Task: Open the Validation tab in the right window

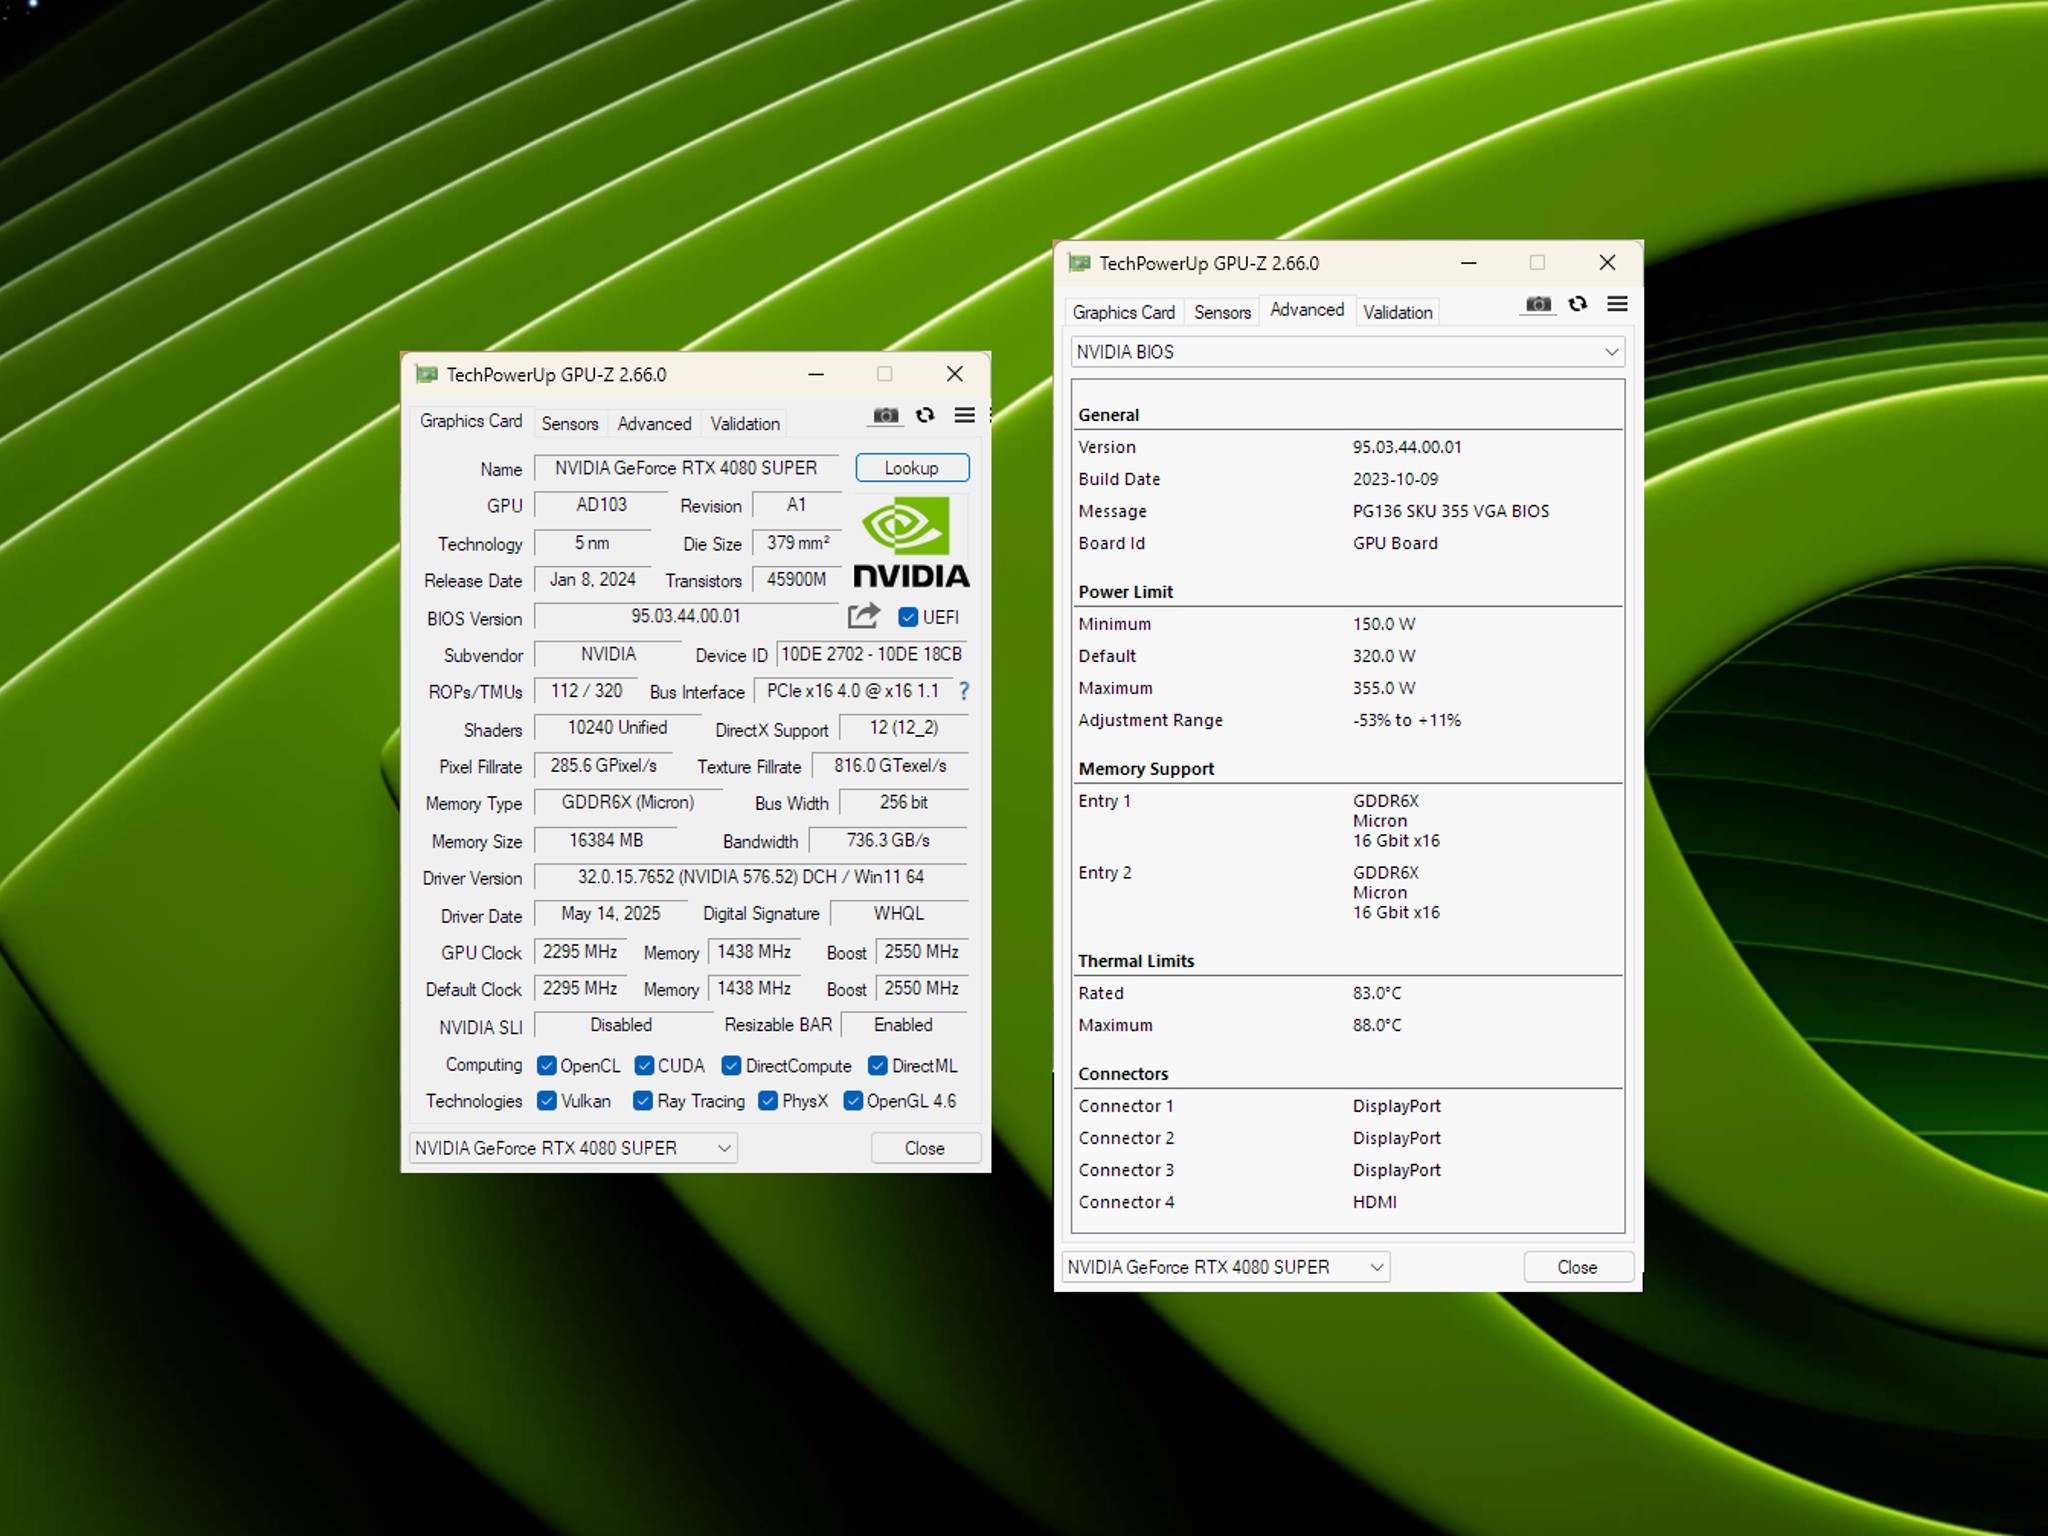Action: coord(1397,312)
